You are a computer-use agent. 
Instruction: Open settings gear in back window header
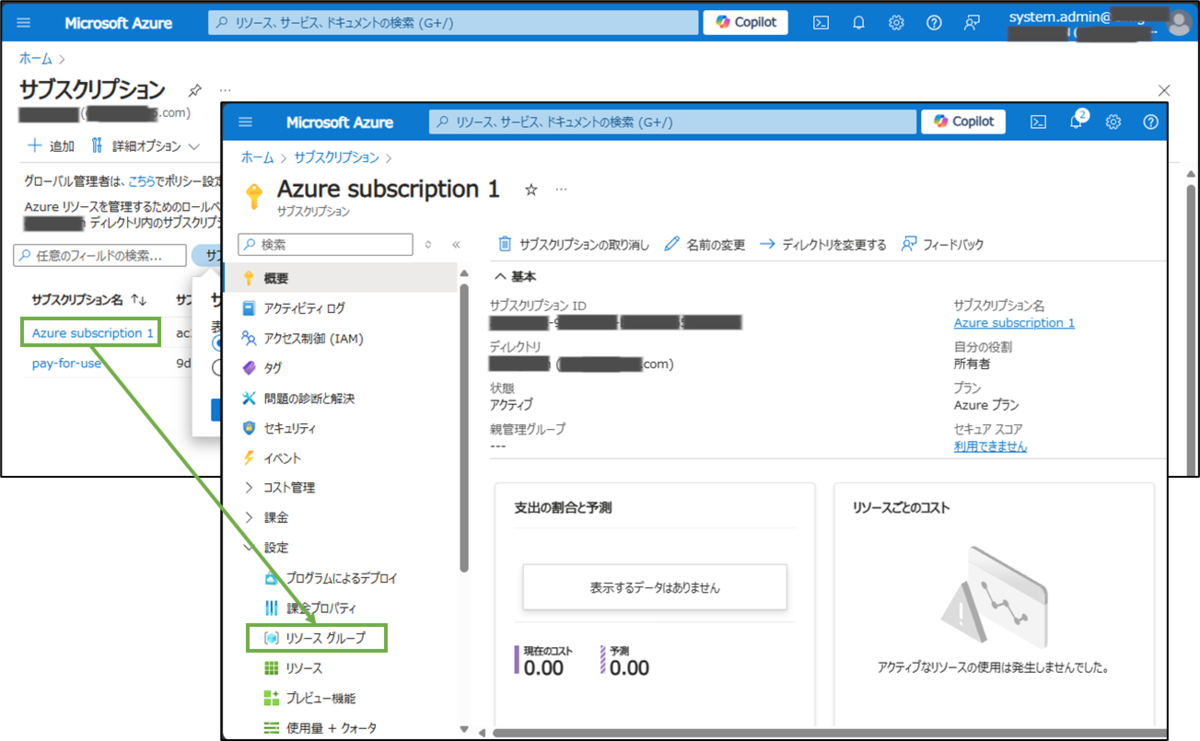tap(896, 22)
